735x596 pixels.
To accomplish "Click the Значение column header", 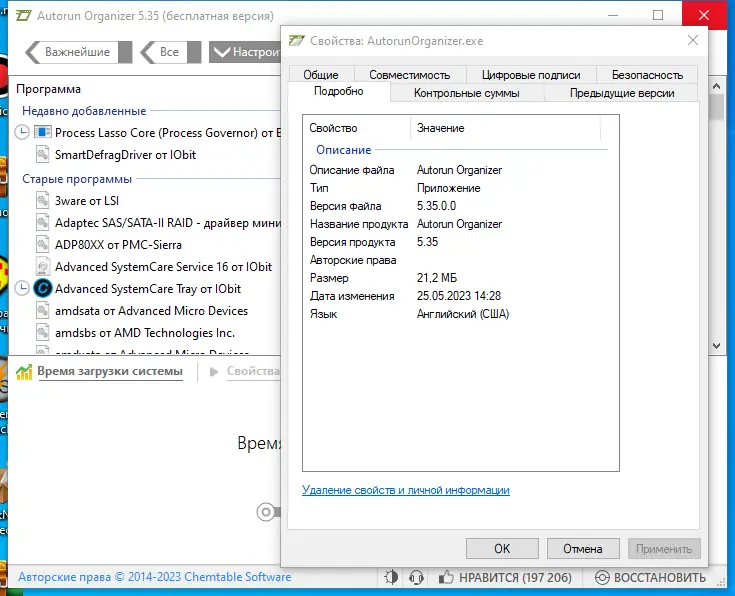I will click(505, 128).
